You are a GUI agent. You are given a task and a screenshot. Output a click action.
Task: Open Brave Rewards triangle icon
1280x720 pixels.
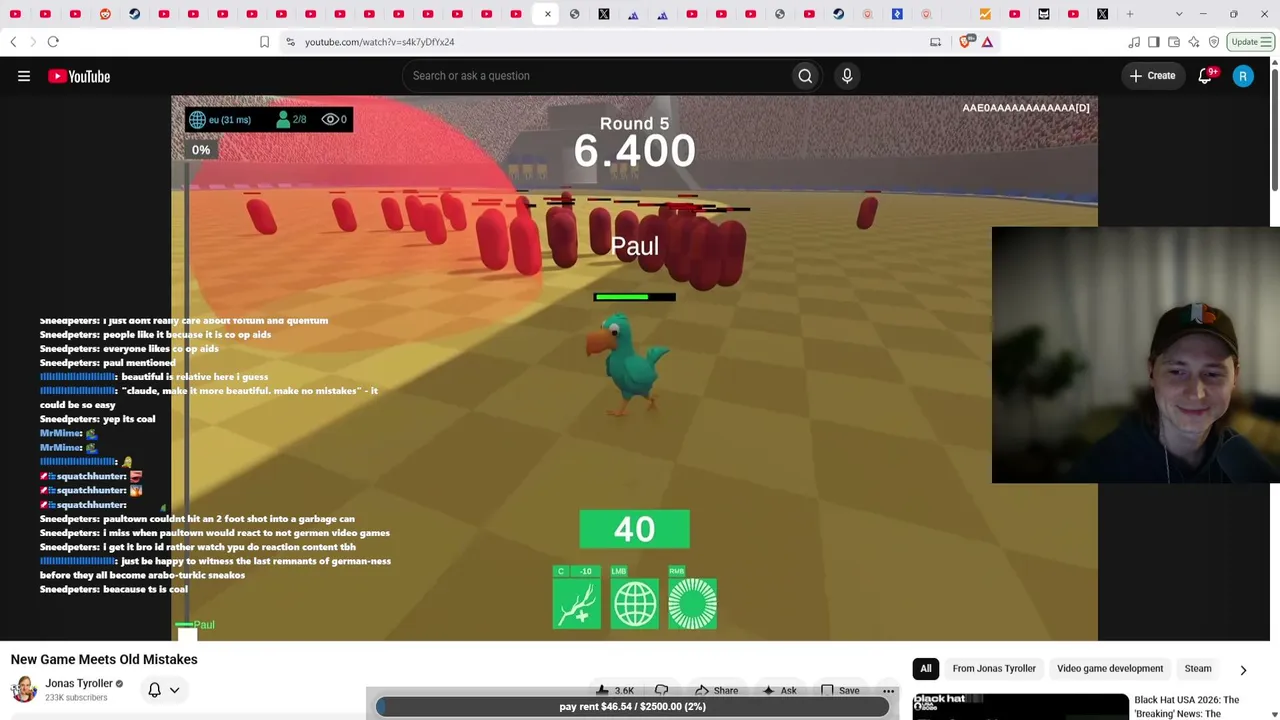[987, 42]
